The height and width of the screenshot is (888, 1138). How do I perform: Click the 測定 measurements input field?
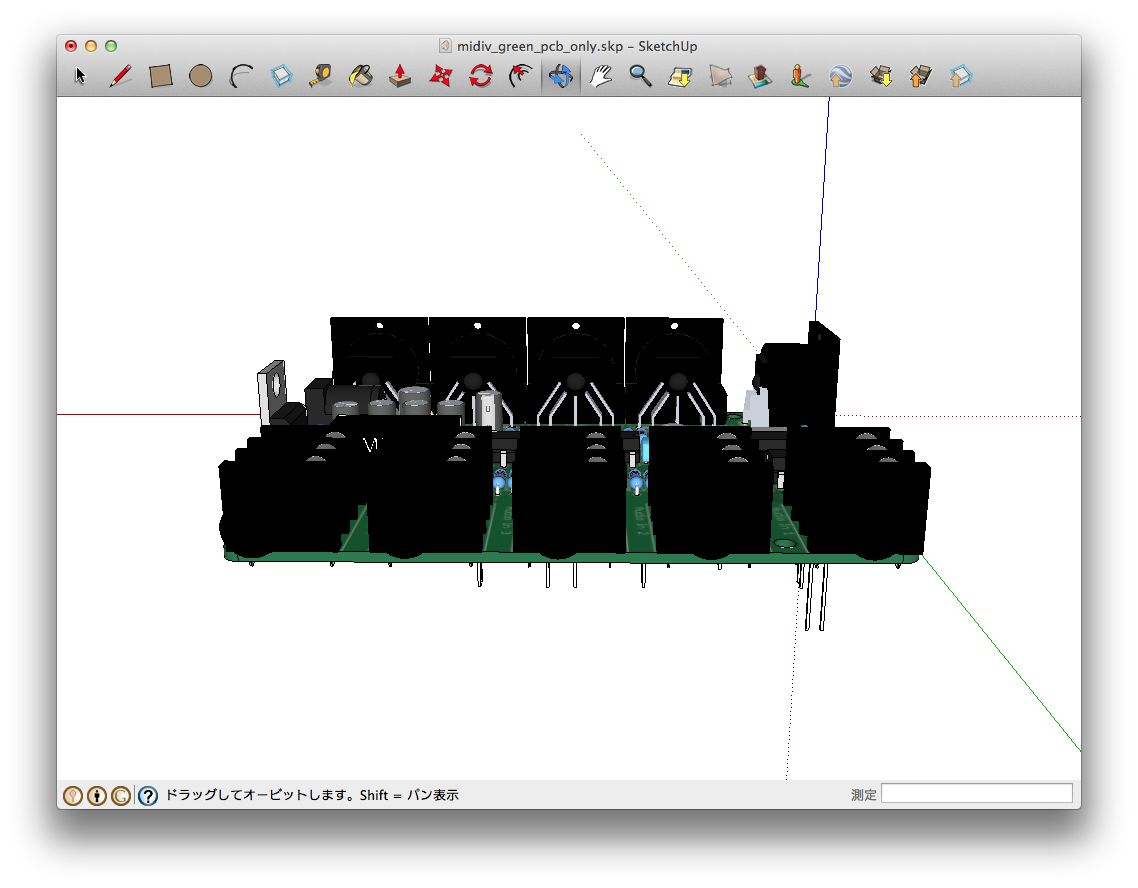pos(976,794)
